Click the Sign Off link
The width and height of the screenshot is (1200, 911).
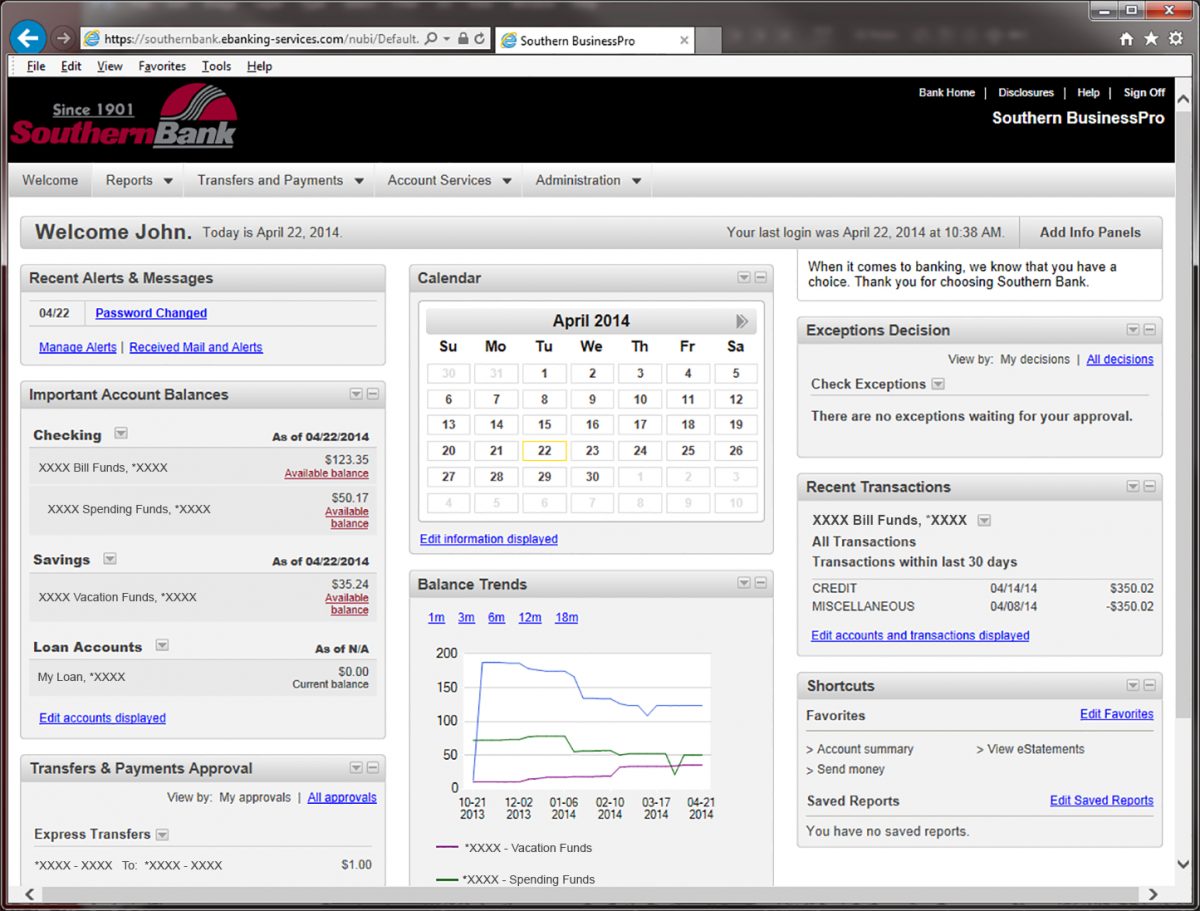coord(1144,93)
